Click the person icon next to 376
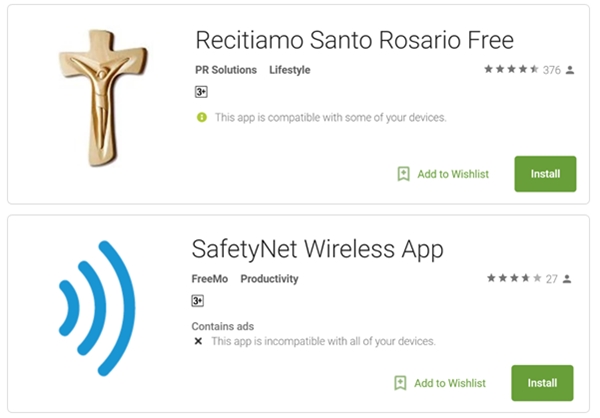Image resolution: width=600 pixels, height=418 pixels. pos(570,70)
